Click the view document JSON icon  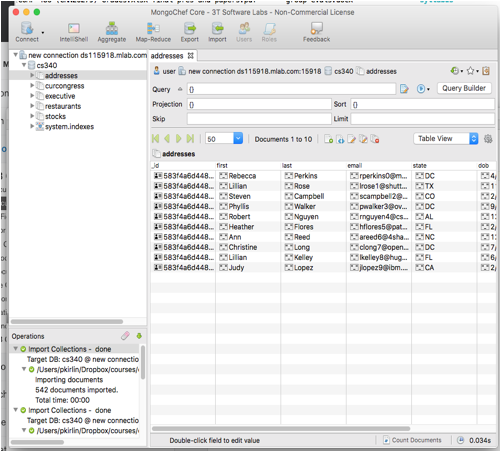340,139
